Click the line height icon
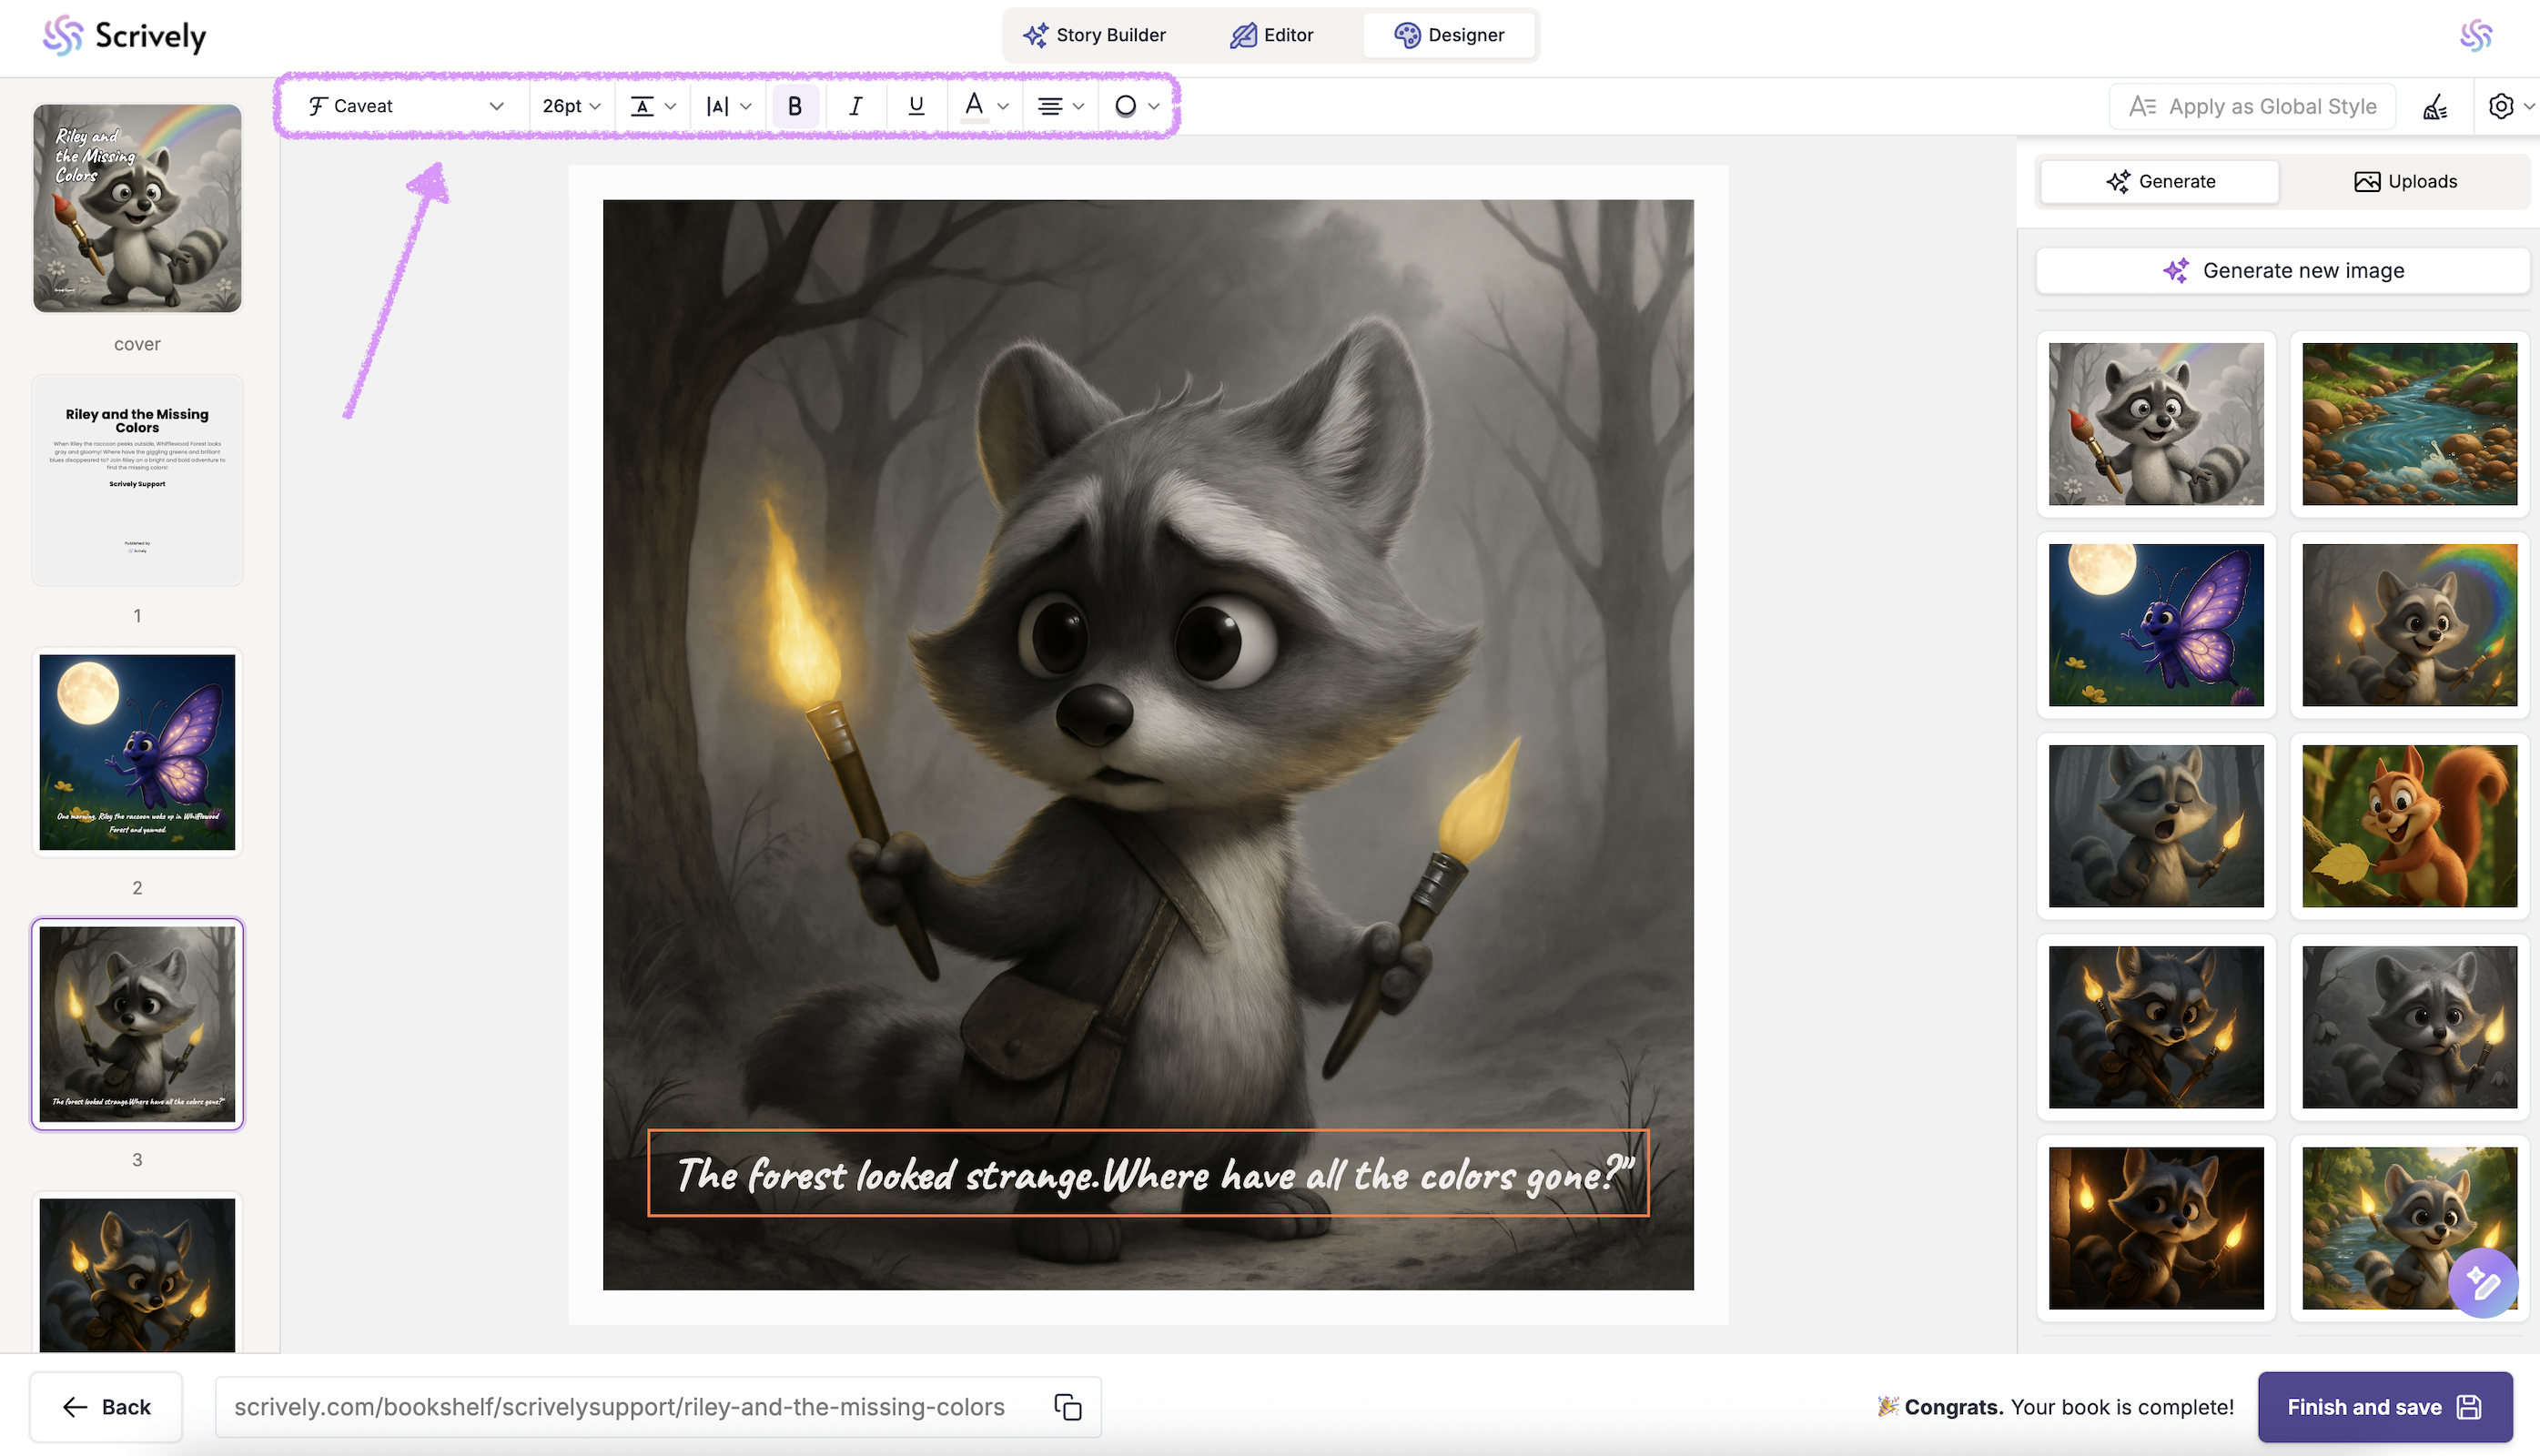2540x1456 pixels. (x=643, y=106)
